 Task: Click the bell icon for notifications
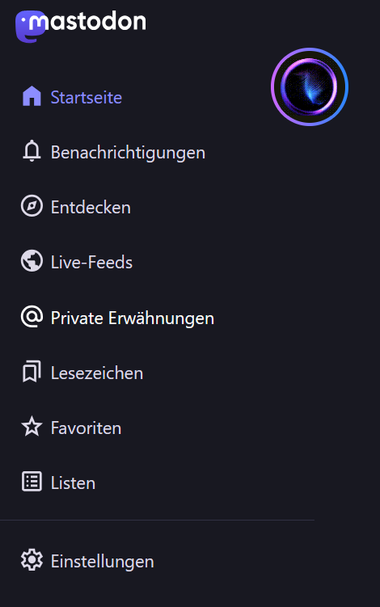click(x=32, y=151)
